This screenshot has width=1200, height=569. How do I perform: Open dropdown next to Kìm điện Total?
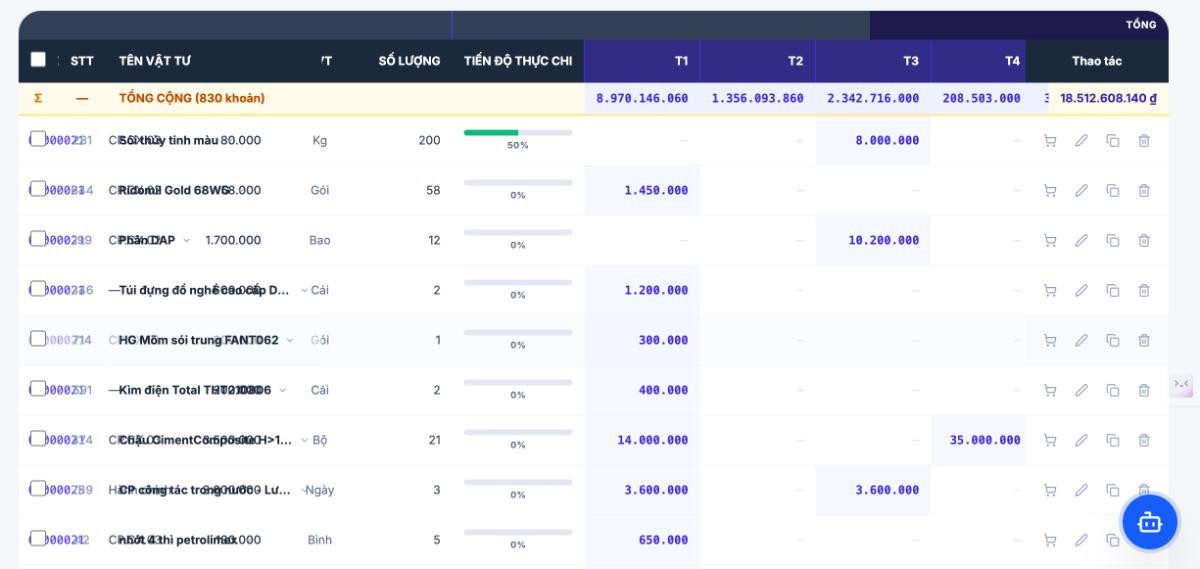tap(282, 390)
